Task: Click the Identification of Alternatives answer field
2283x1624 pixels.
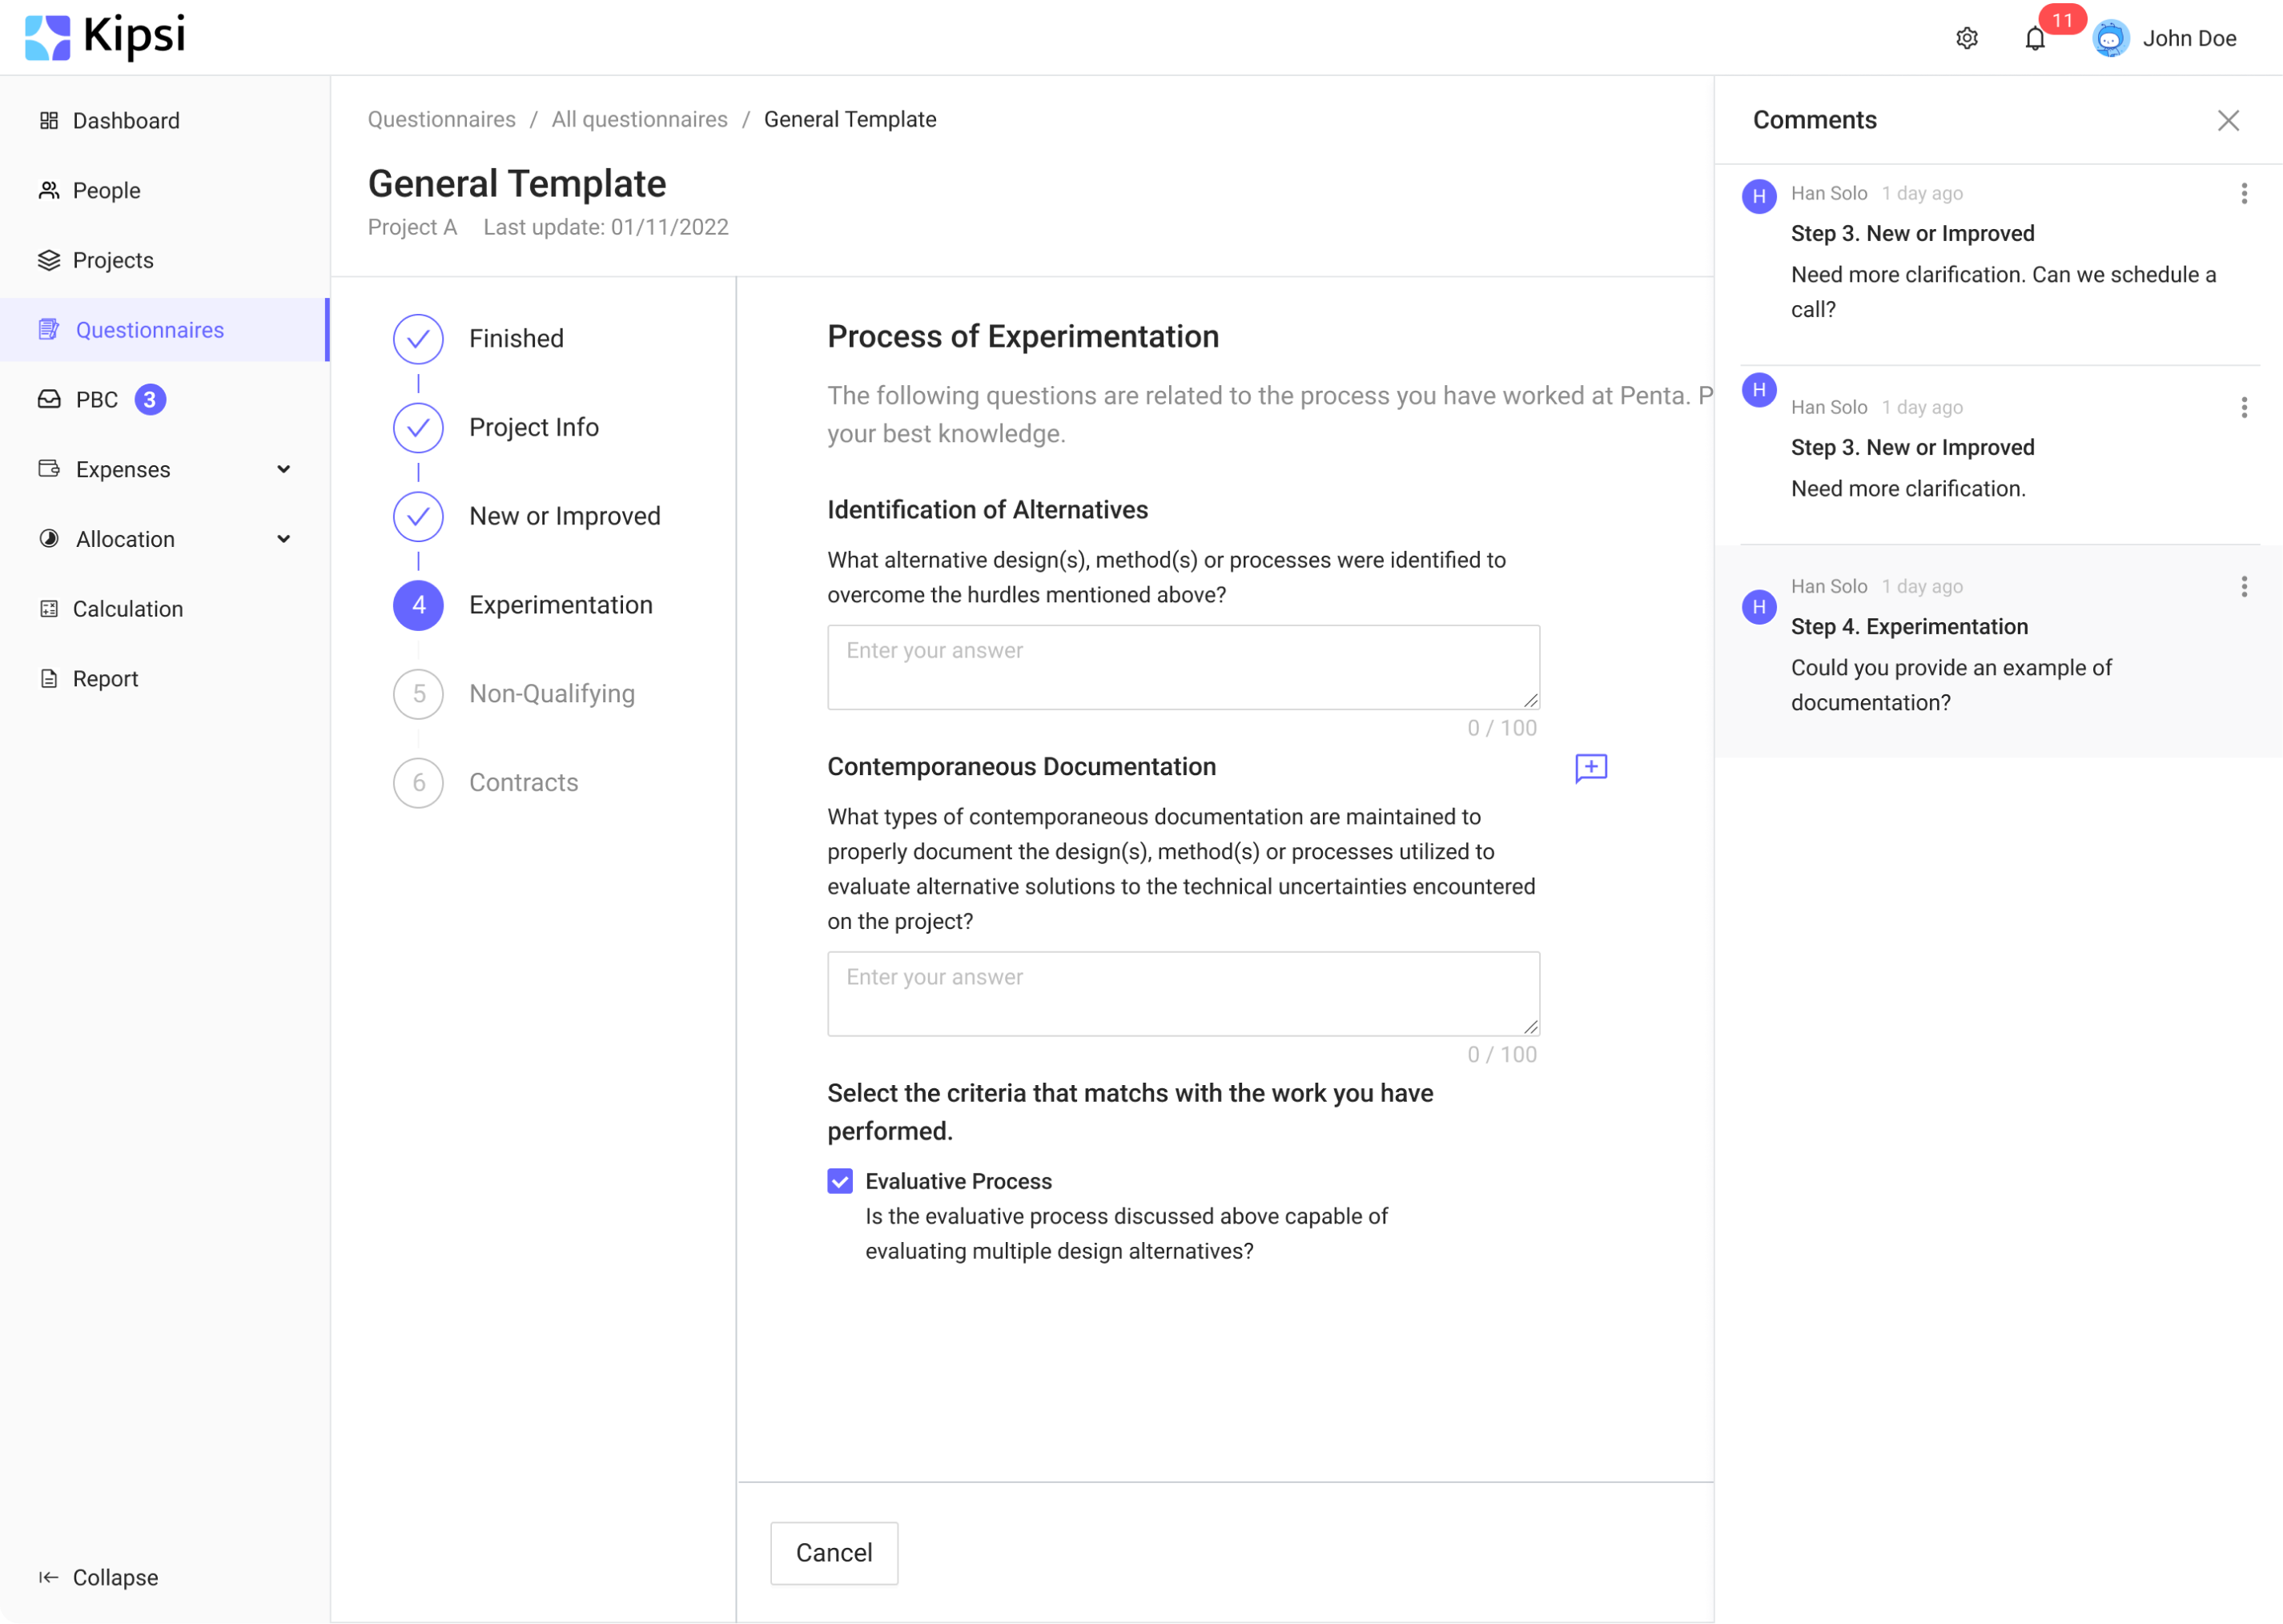Action: (1182, 666)
